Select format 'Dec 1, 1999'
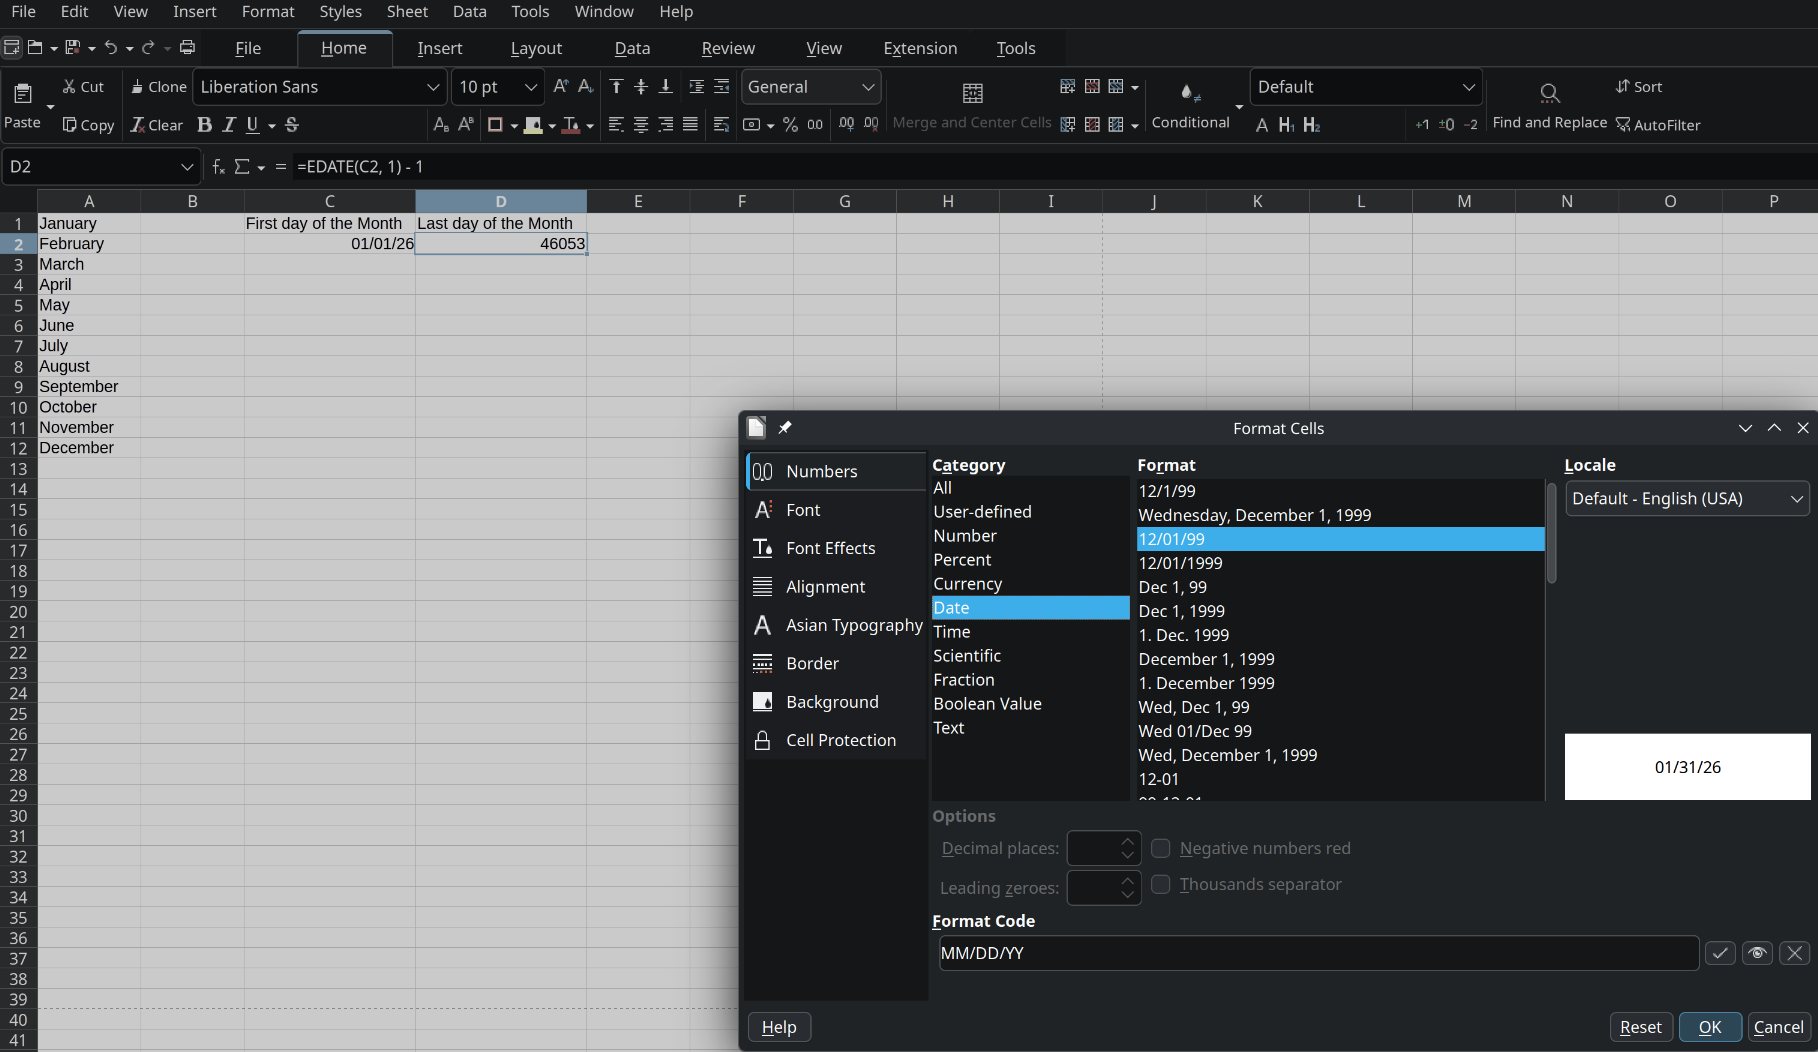The height and width of the screenshot is (1052, 1818). pos(1340,611)
